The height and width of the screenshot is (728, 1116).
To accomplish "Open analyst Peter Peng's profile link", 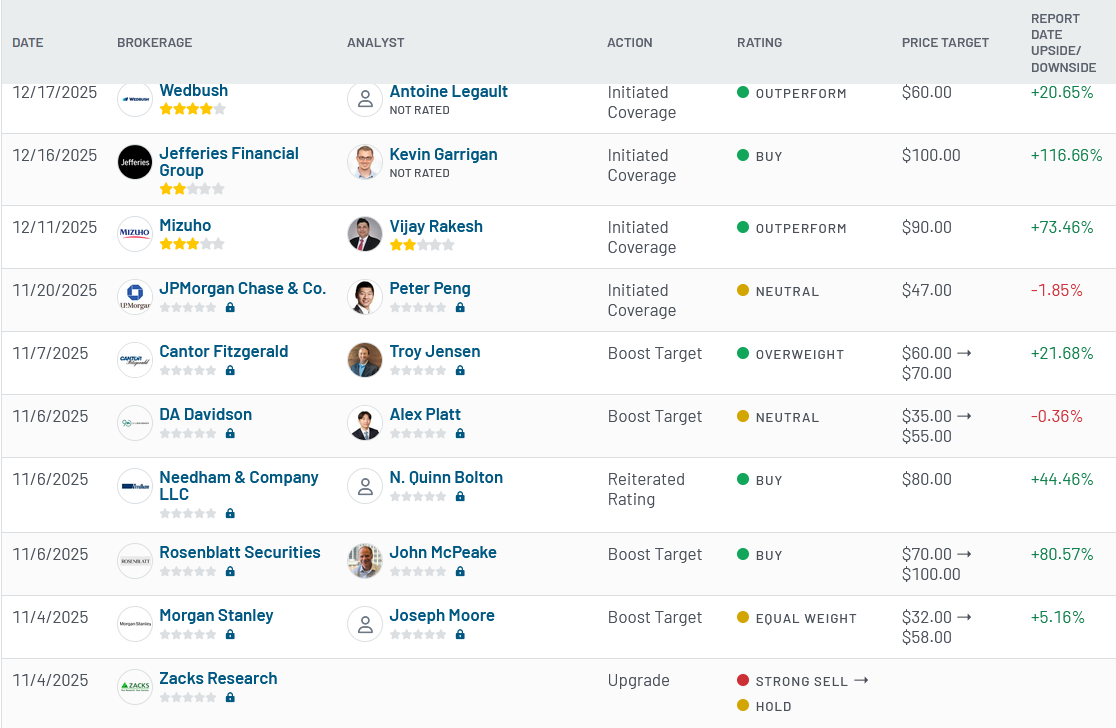I will (x=430, y=288).
